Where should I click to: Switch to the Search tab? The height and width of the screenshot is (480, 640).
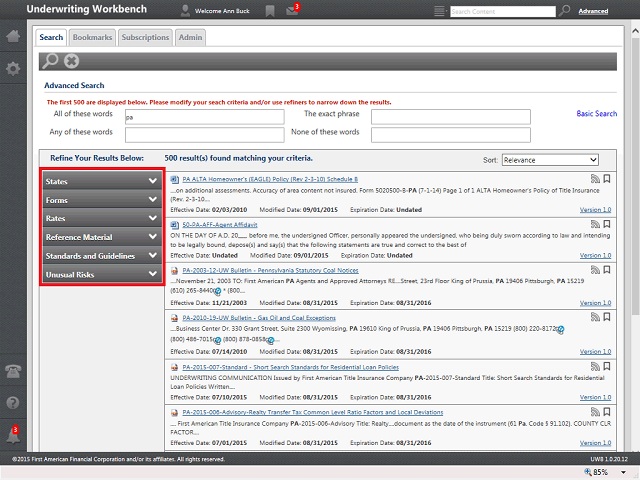51,38
